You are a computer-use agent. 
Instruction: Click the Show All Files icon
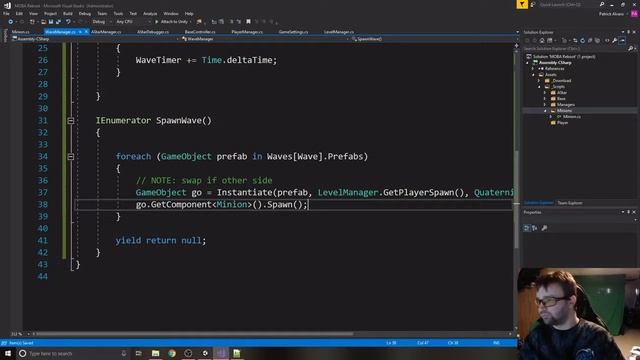tap(598, 40)
